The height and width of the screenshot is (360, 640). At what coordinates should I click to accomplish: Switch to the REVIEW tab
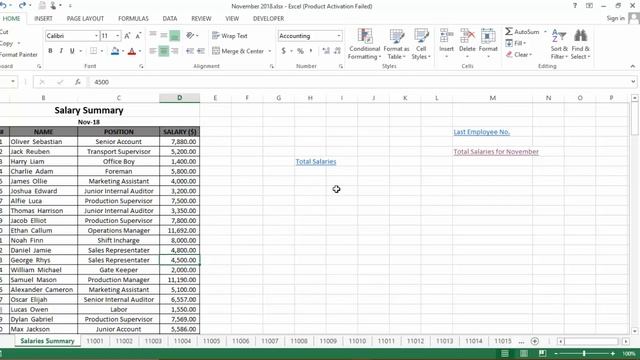(x=201, y=18)
